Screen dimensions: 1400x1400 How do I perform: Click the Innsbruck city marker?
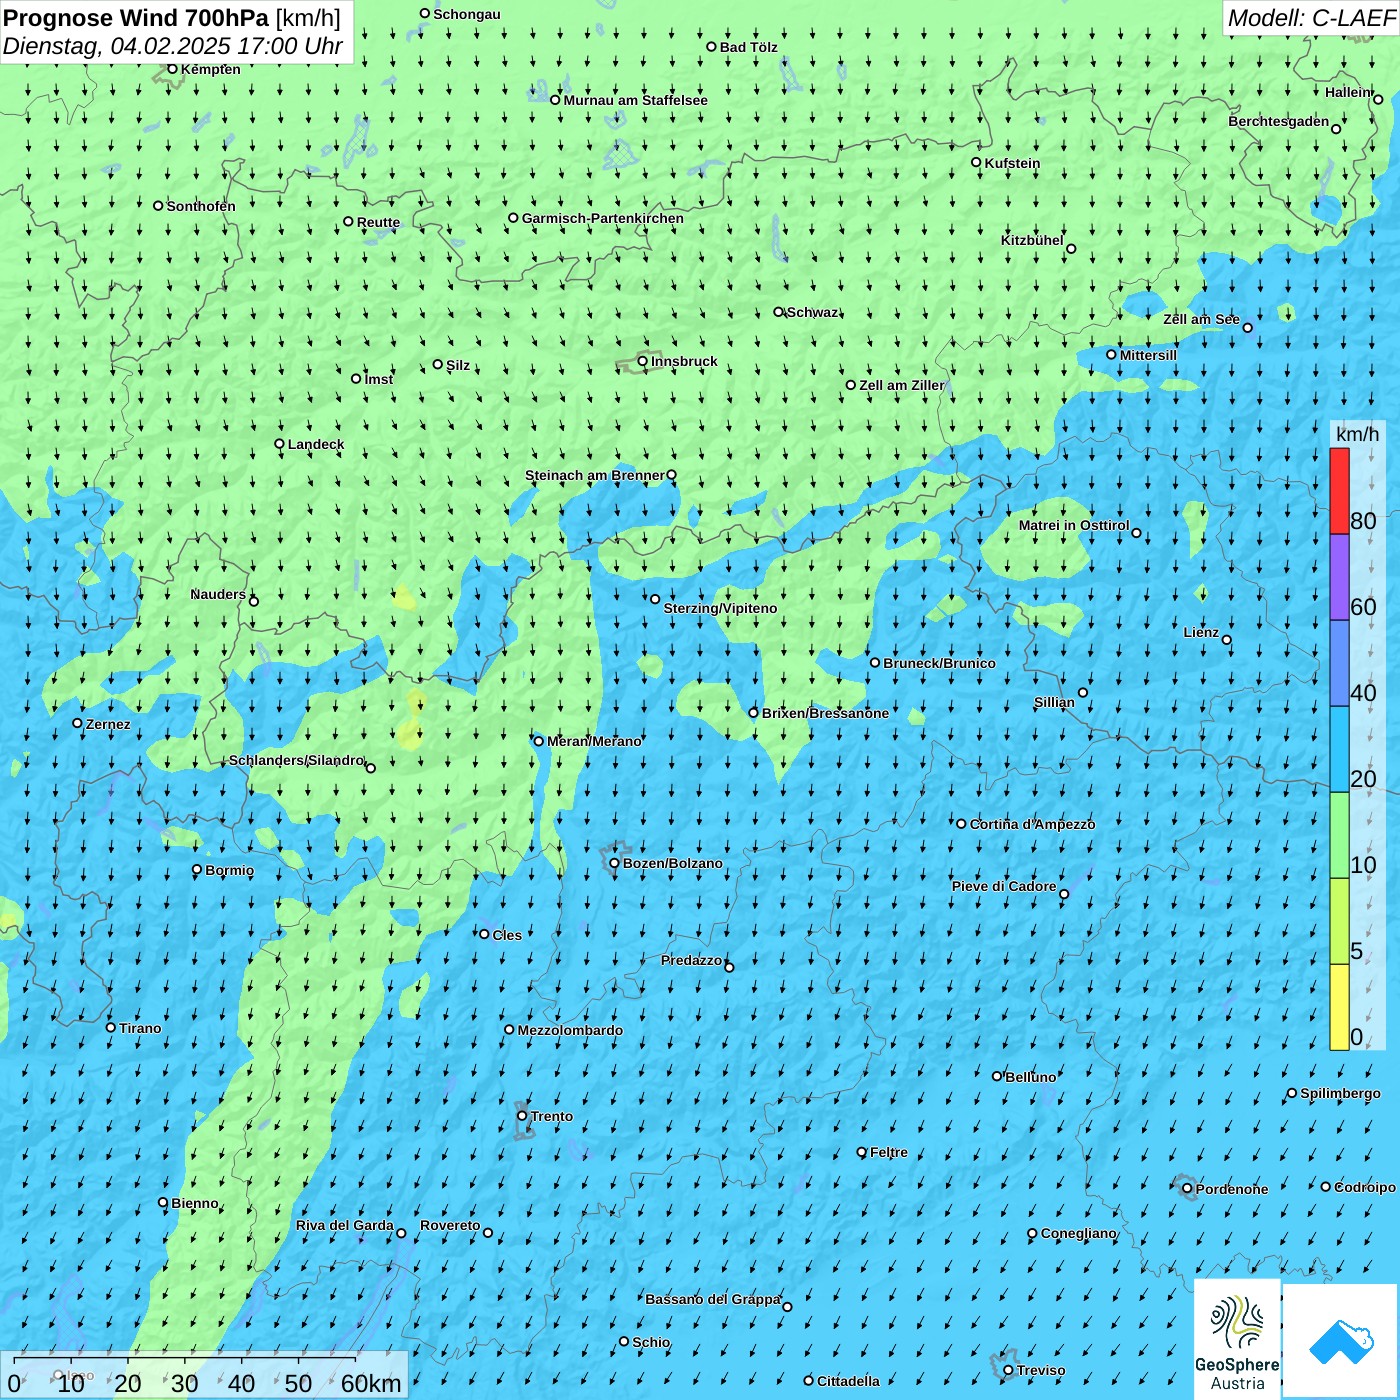click(x=643, y=361)
